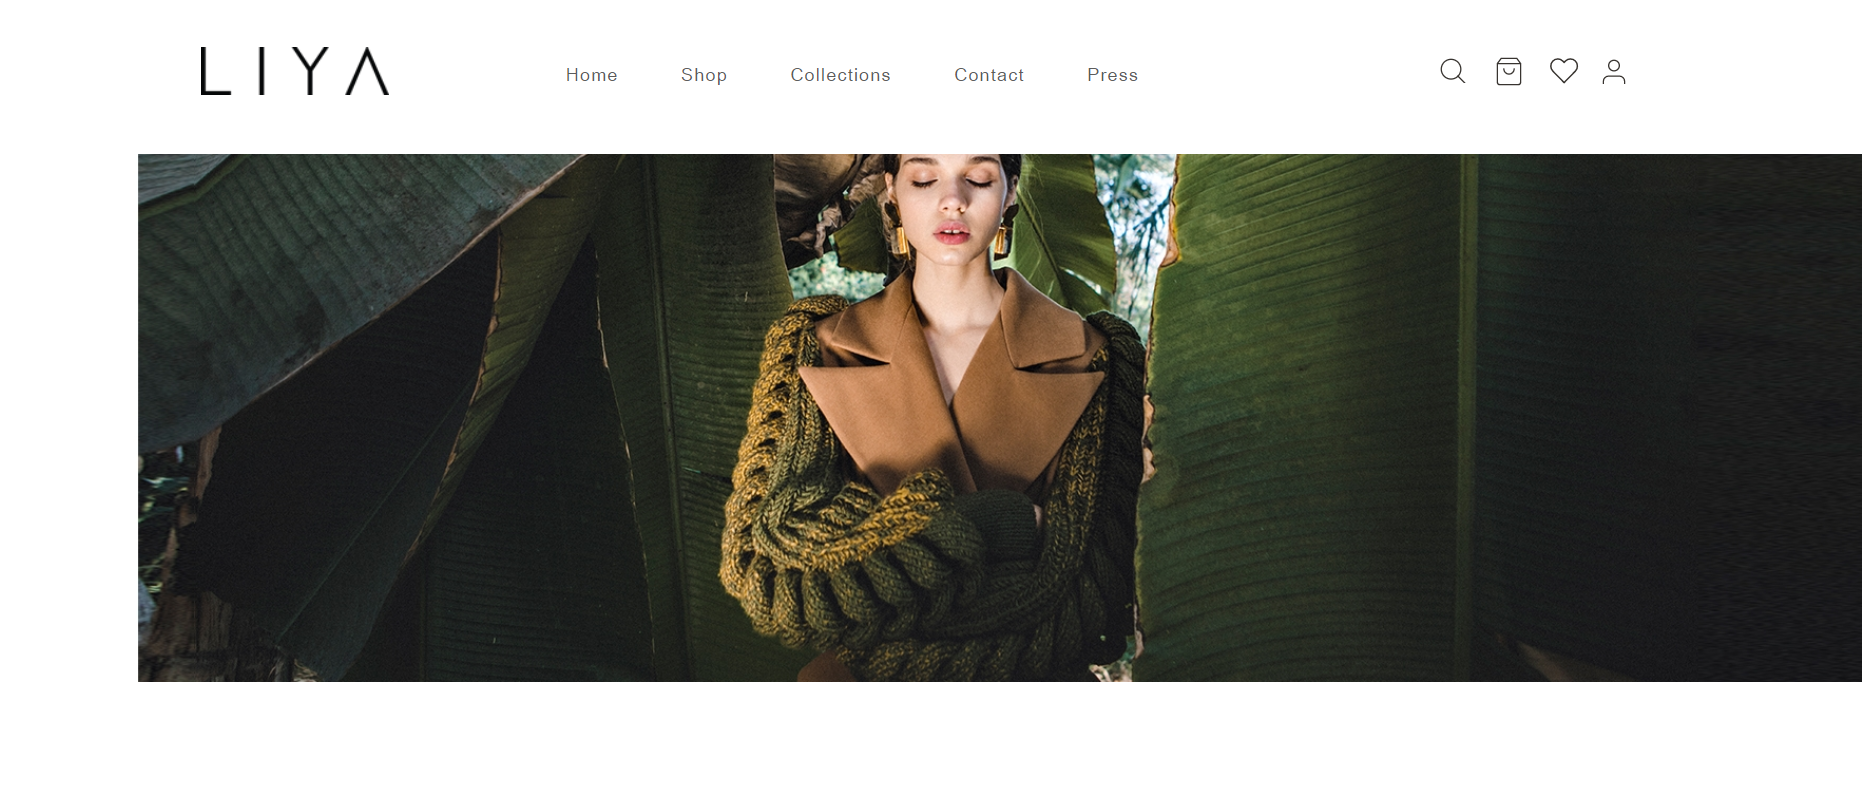Open the Contact page link
The height and width of the screenshot is (785, 1862).
point(989,75)
